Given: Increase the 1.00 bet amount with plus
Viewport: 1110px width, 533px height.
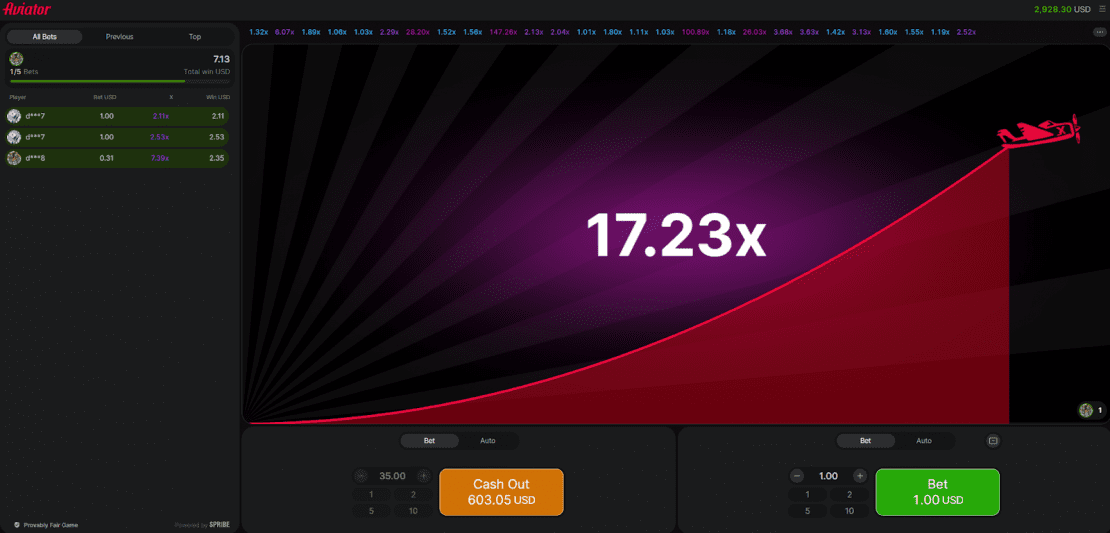Looking at the screenshot, I should pyautogui.click(x=860, y=476).
